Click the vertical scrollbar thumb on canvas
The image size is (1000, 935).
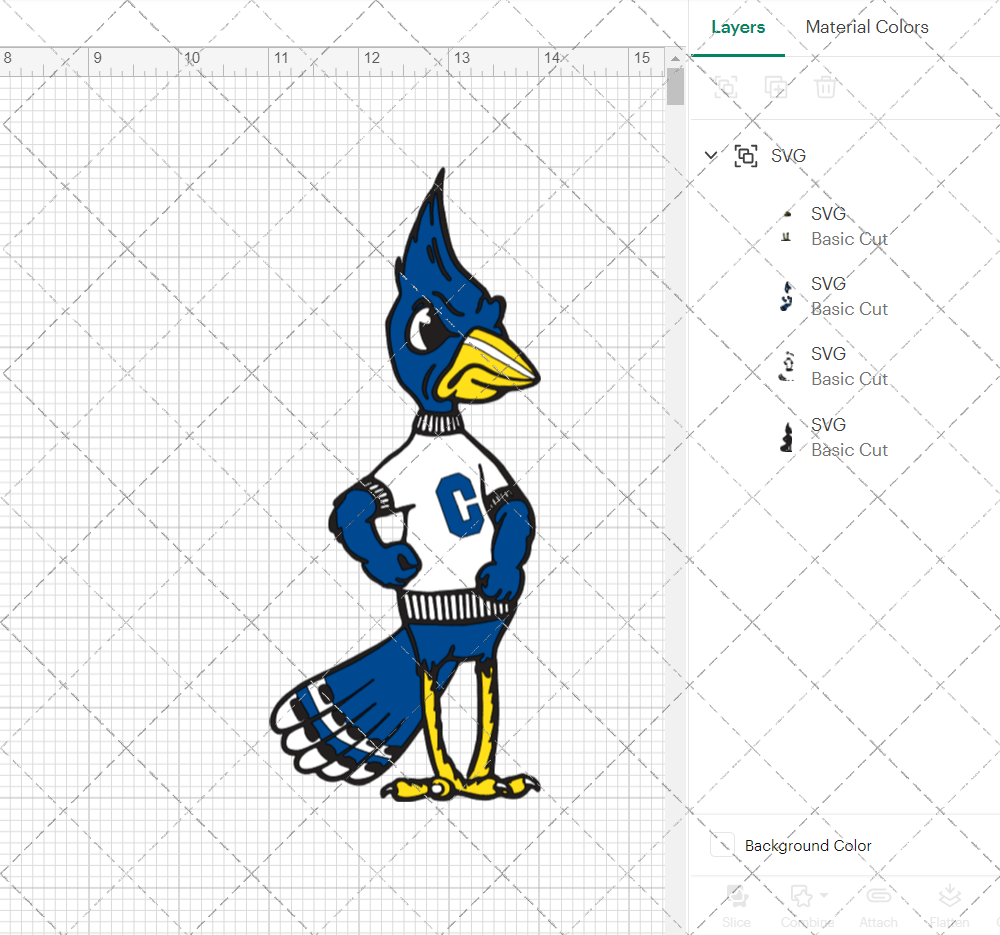pos(675,86)
